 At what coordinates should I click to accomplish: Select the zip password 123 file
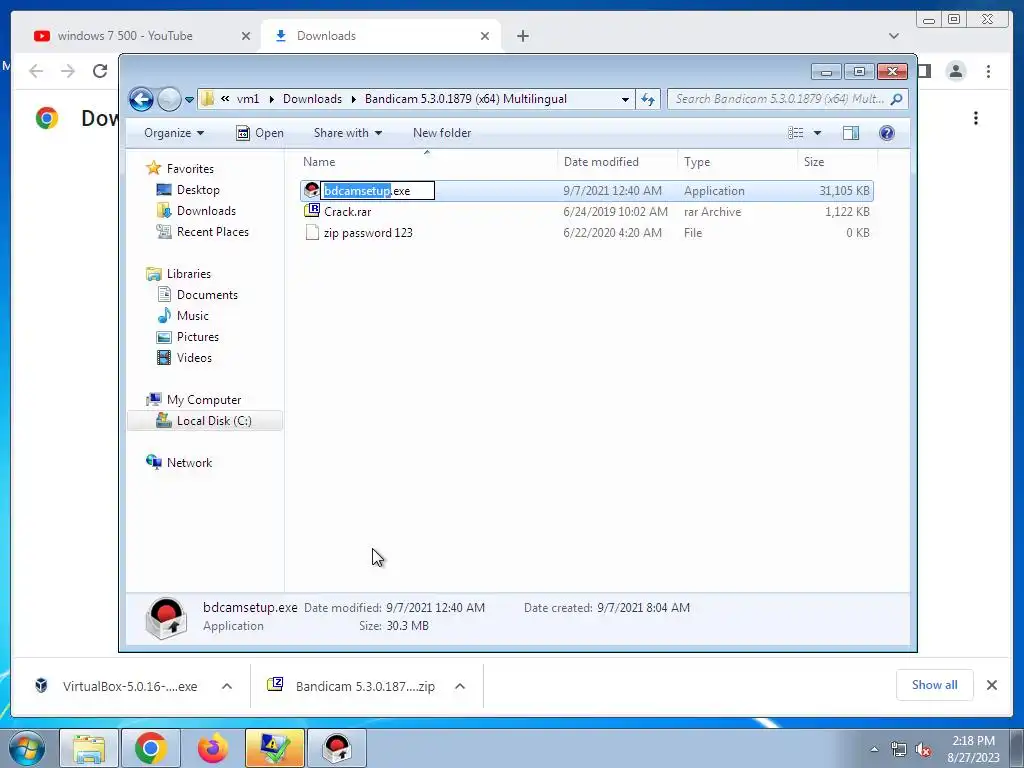[x=368, y=232]
